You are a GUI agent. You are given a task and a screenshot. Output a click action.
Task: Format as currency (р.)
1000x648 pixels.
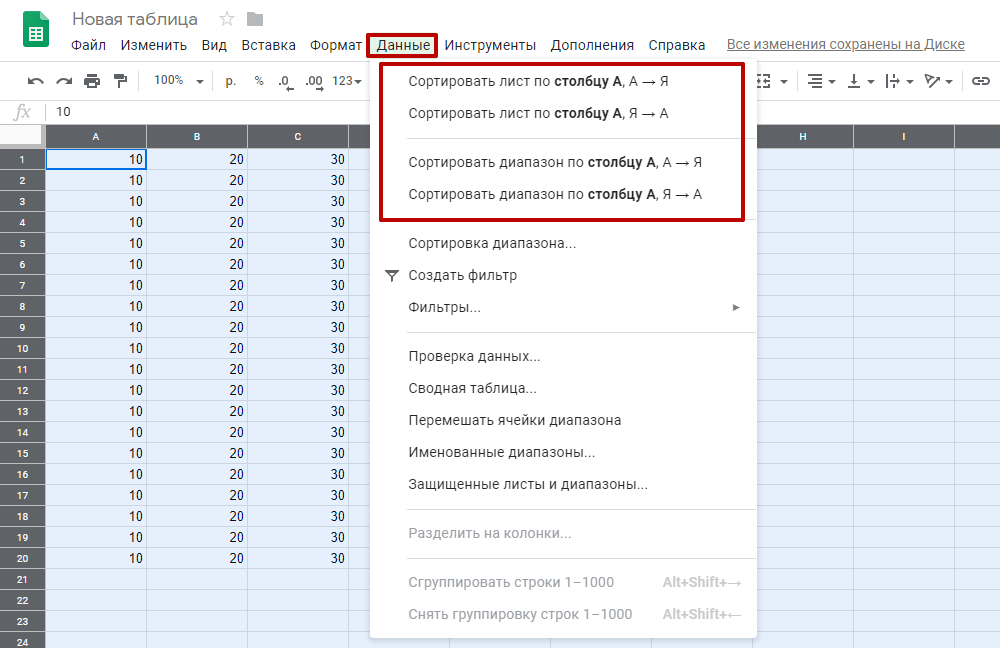(x=230, y=81)
